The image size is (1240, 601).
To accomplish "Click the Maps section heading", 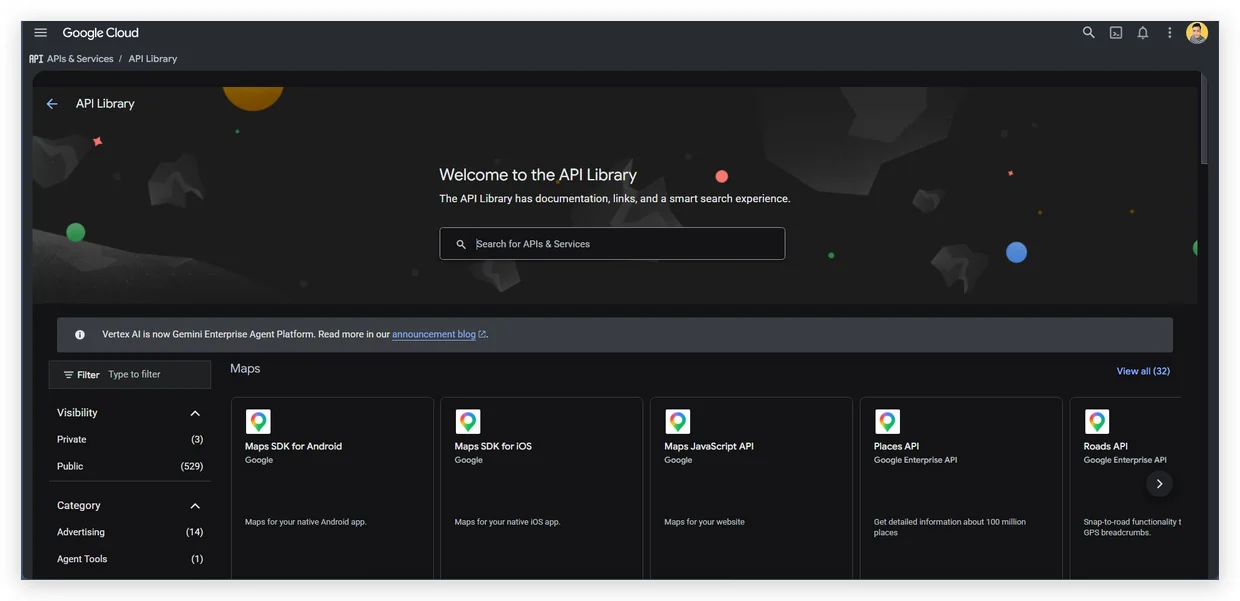I will [x=245, y=369].
